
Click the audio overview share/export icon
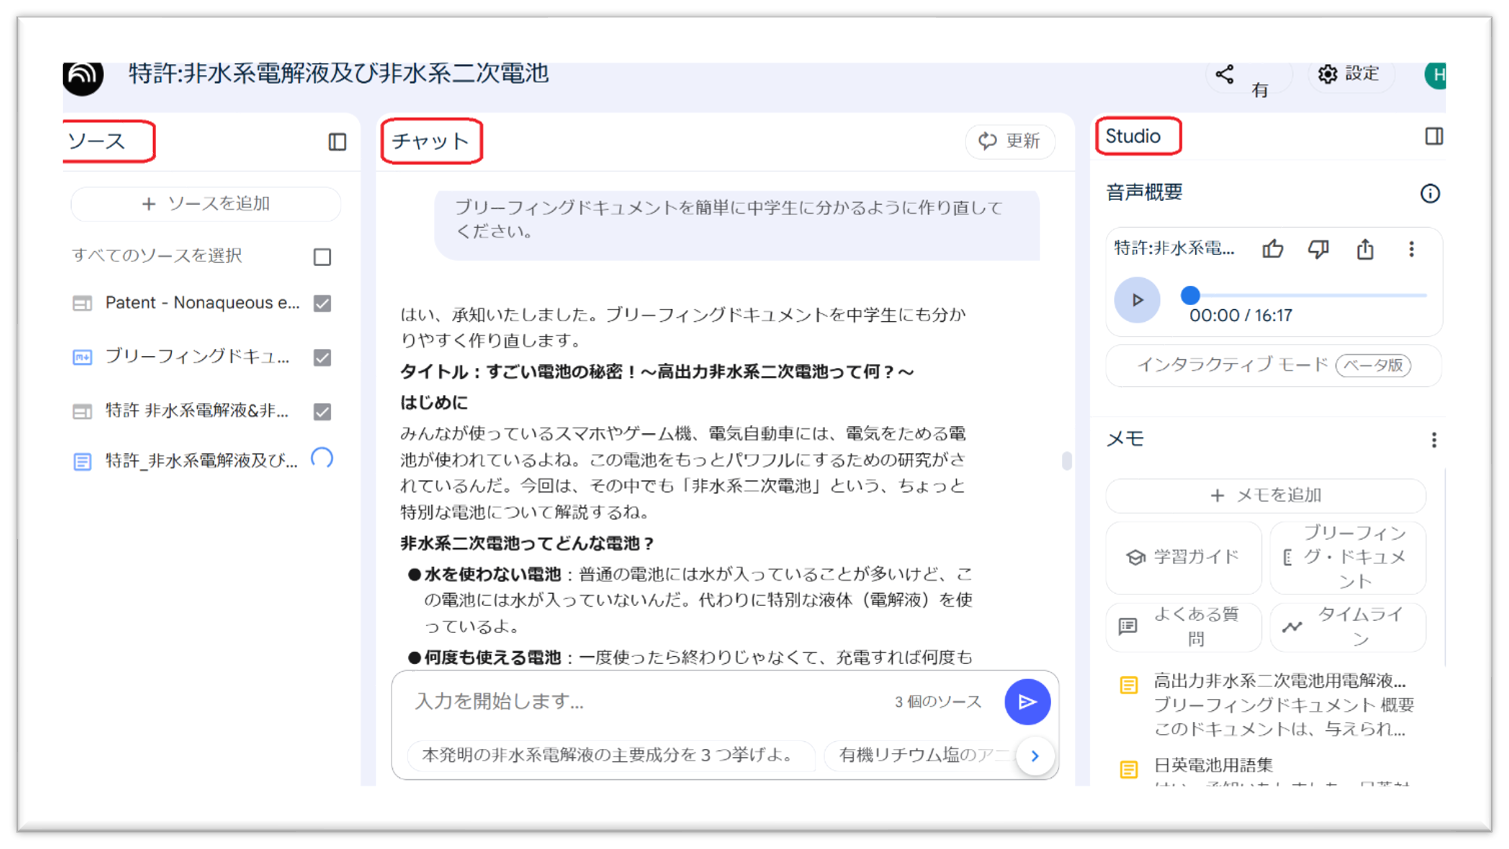click(1365, 249)
